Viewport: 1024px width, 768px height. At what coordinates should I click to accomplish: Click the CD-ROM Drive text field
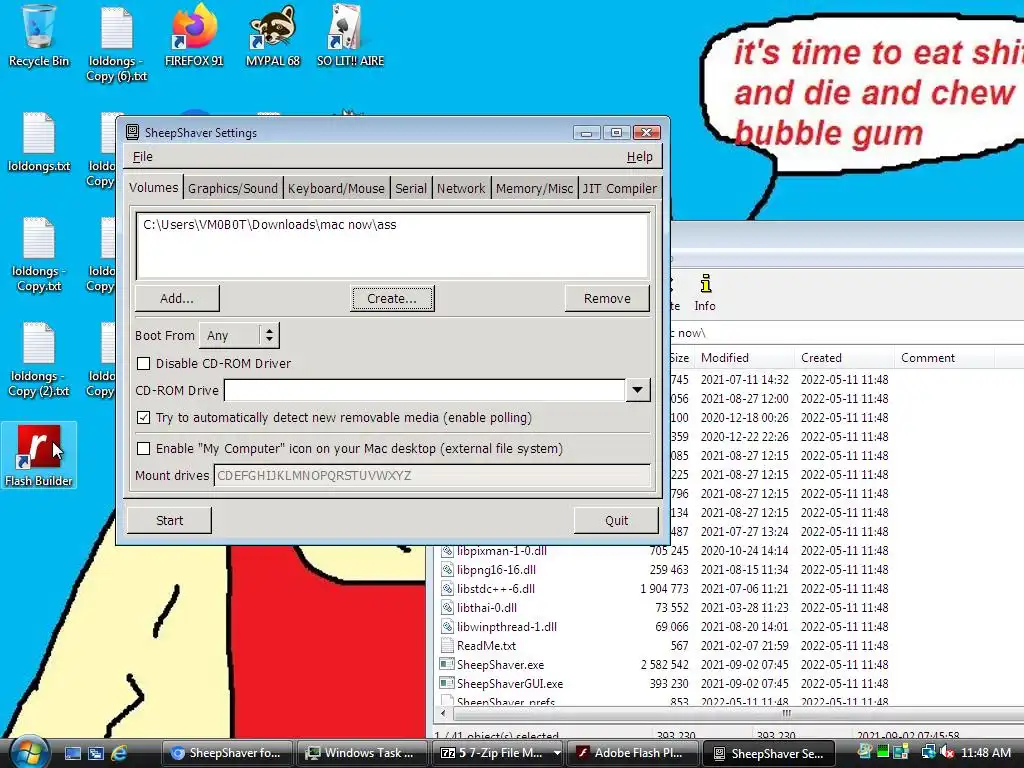coord(425,390)
